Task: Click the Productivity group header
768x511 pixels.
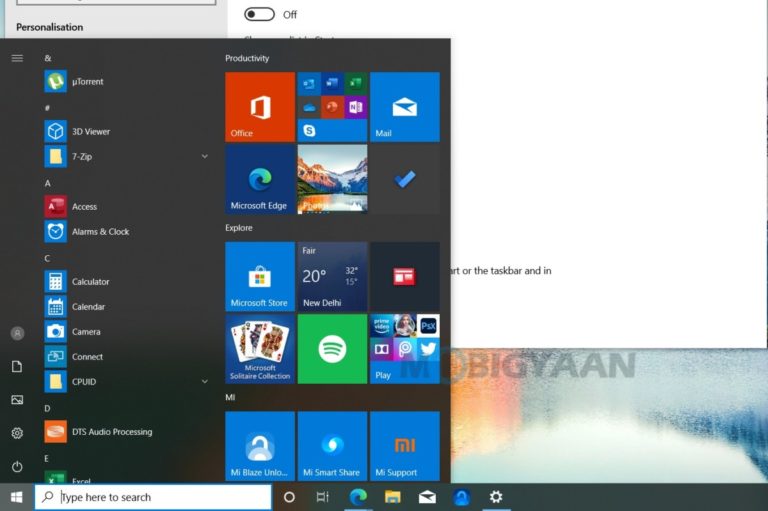Action: tap(247, 58)
